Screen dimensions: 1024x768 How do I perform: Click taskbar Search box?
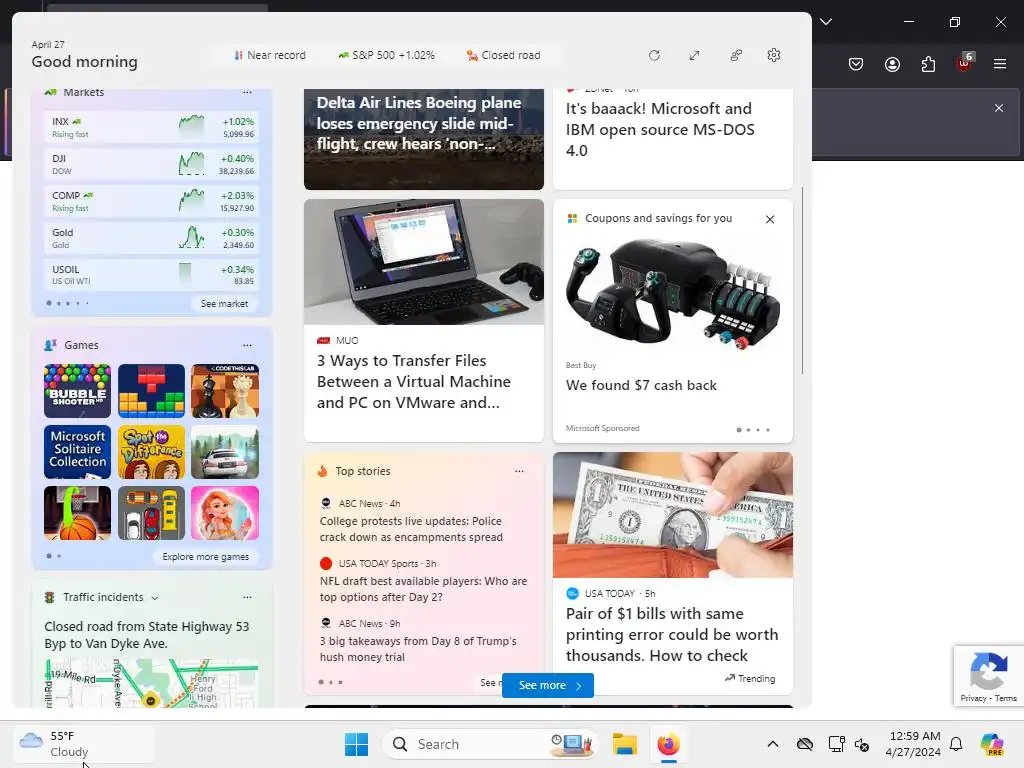490,744
